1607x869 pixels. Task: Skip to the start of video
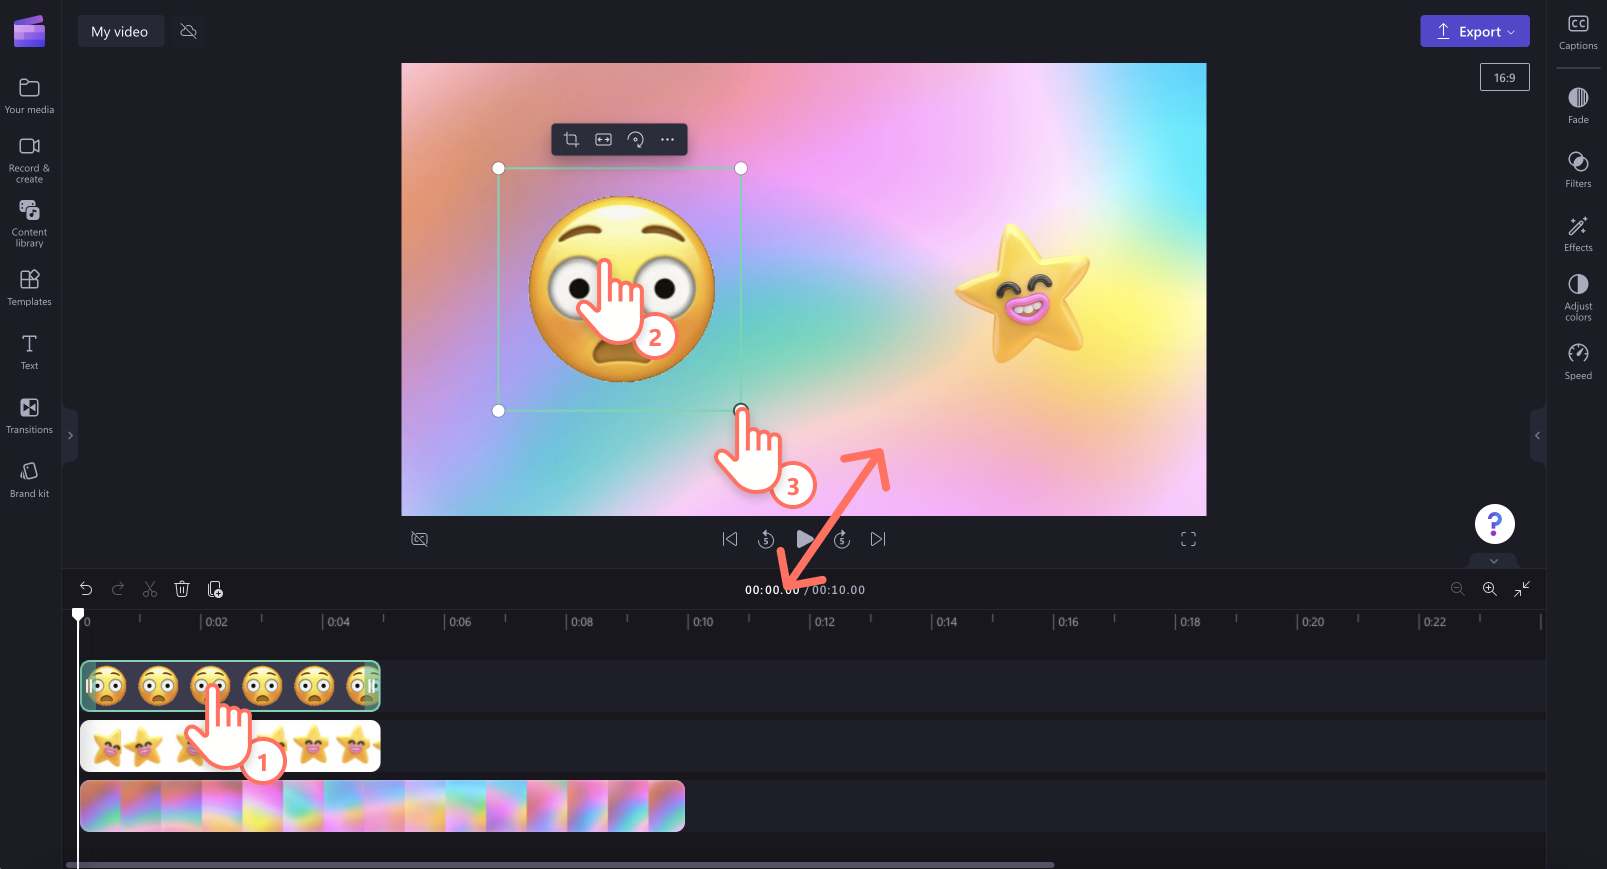click(x=730, y=539)
